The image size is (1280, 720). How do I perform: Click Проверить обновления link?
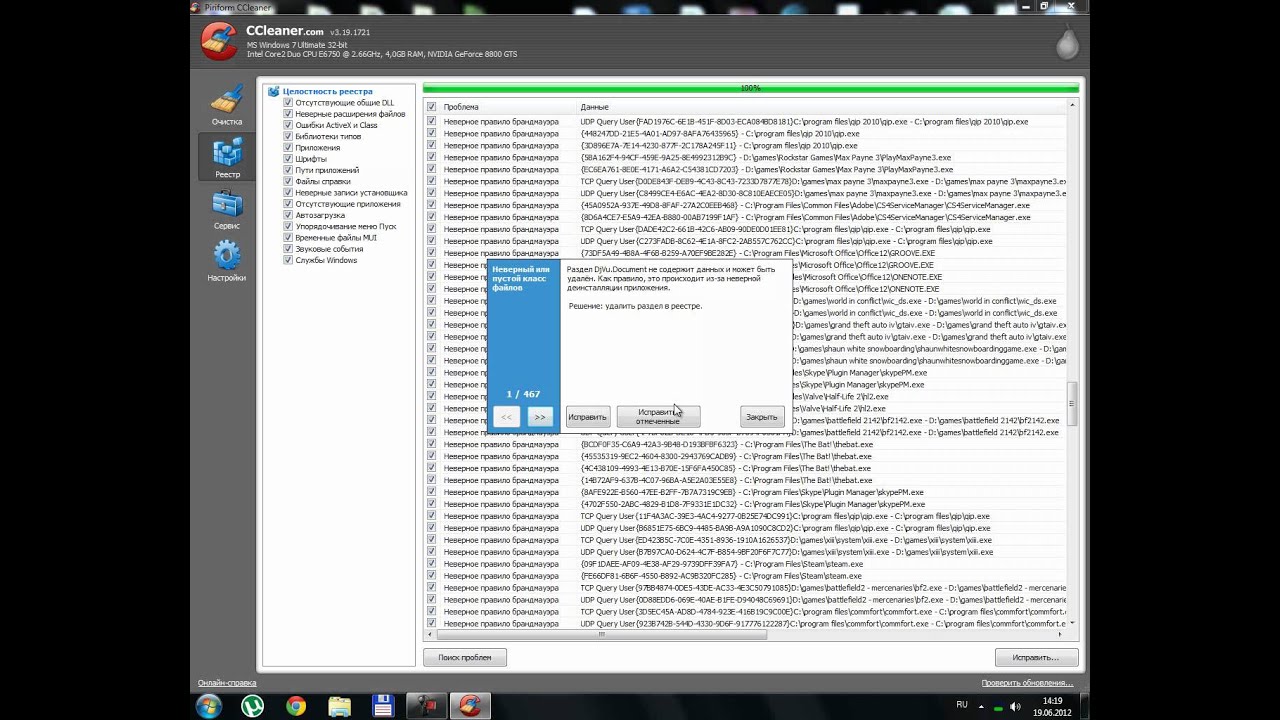(x=1027, y=683)
